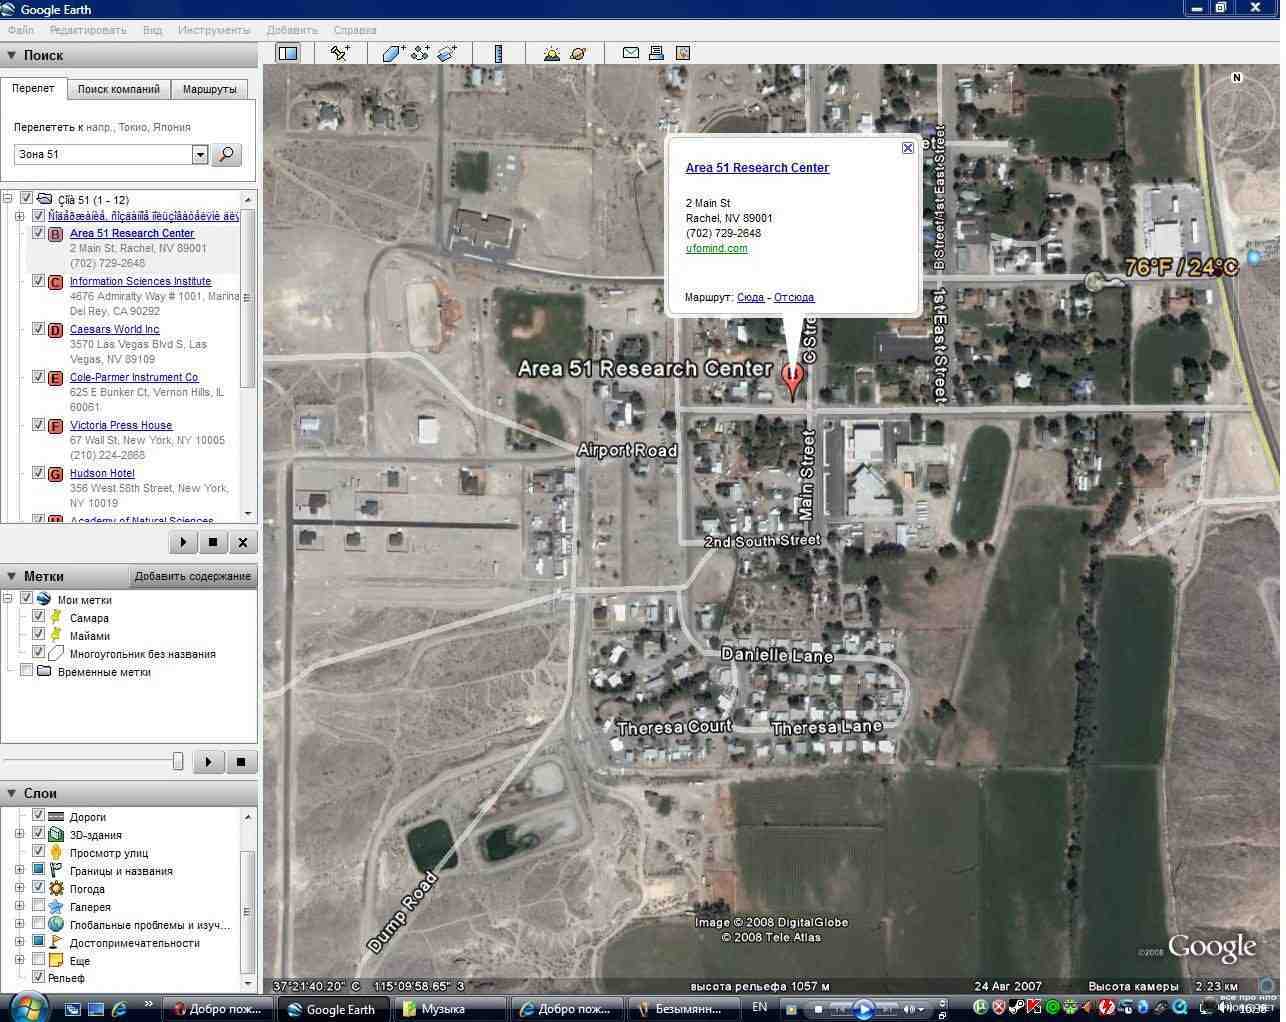Open the Файл menu
Image resolution: width=1286 pixels, height=1022 pixels.
(x=21, y=30)
